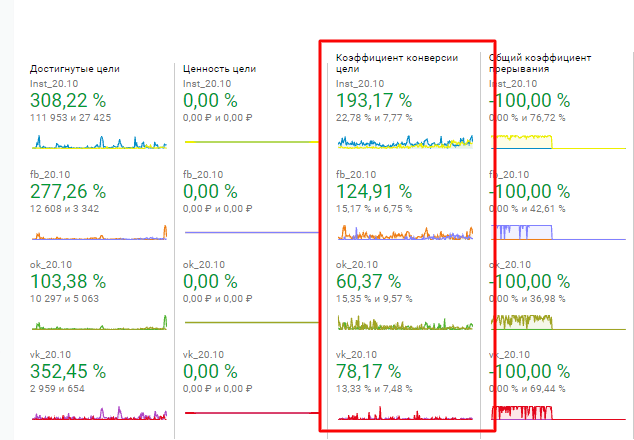
Task: Click the 'Общий коэффициент прерывания' header
Action: point(540,63)
